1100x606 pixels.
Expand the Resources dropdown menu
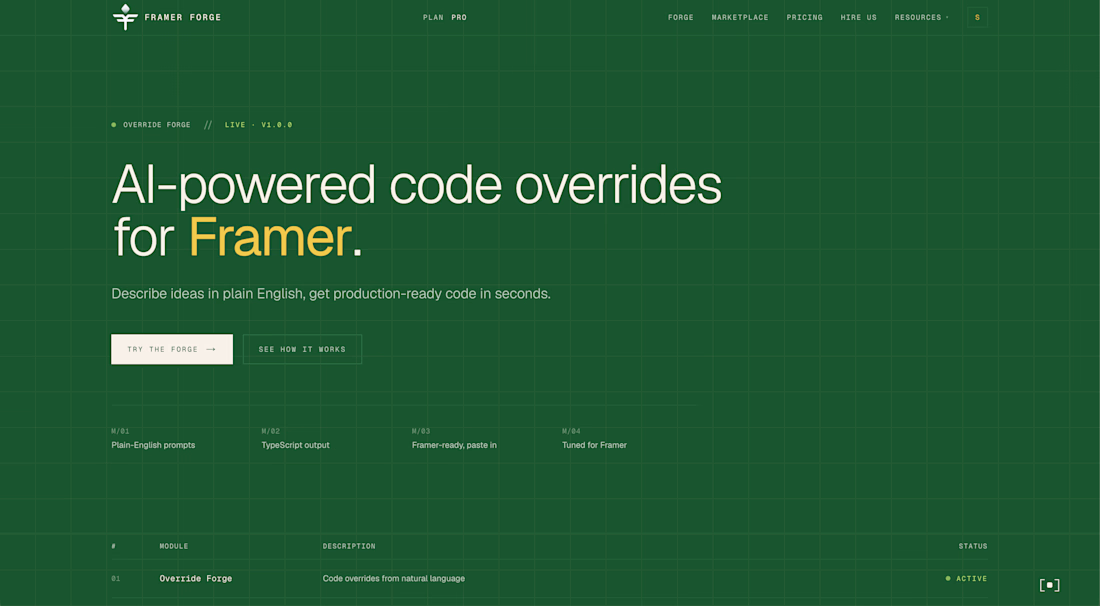click(921, 18)
